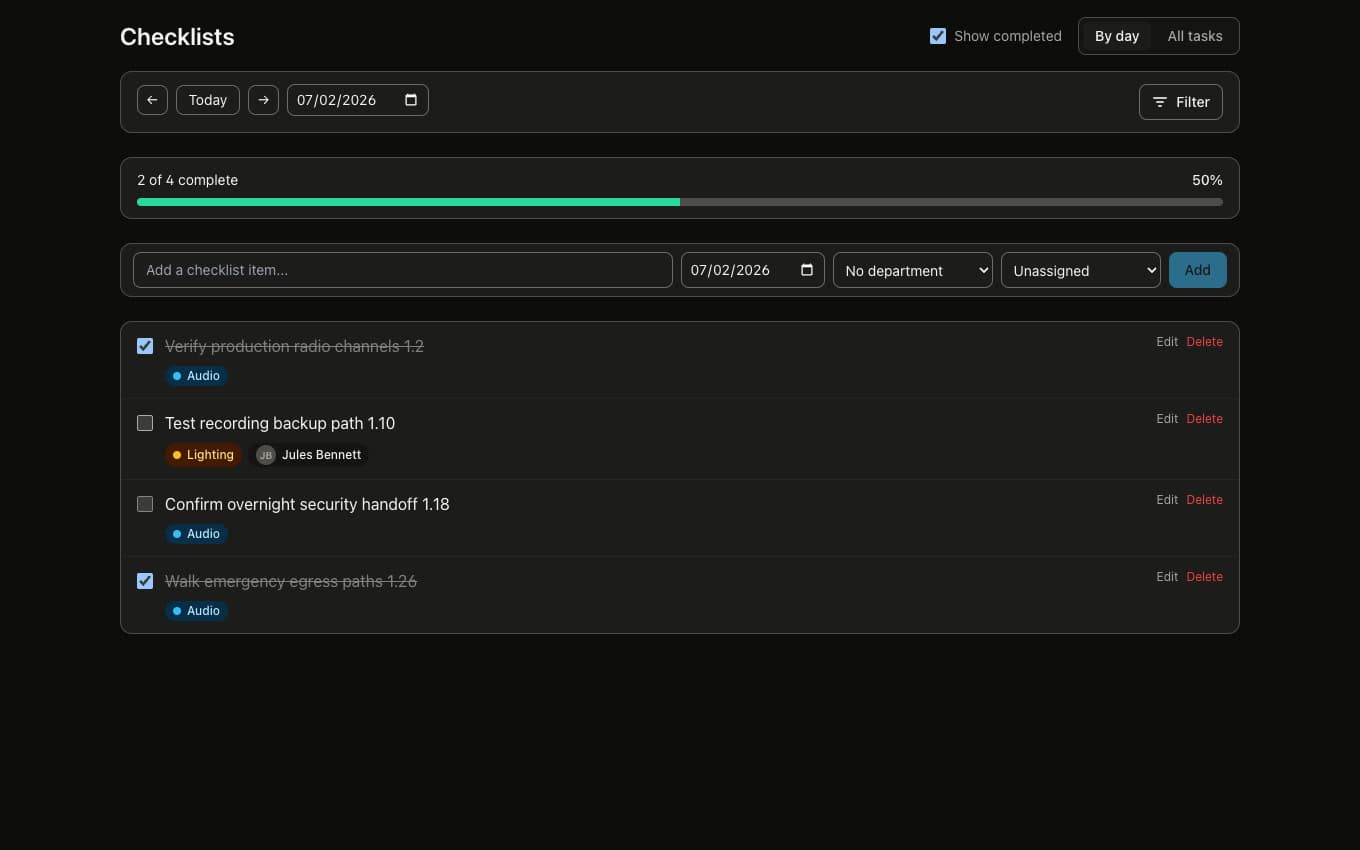The image size is (1360, 850).
Task: Edit Walk emergency egress paths 1.26
Action: (x=1167, y=577)
